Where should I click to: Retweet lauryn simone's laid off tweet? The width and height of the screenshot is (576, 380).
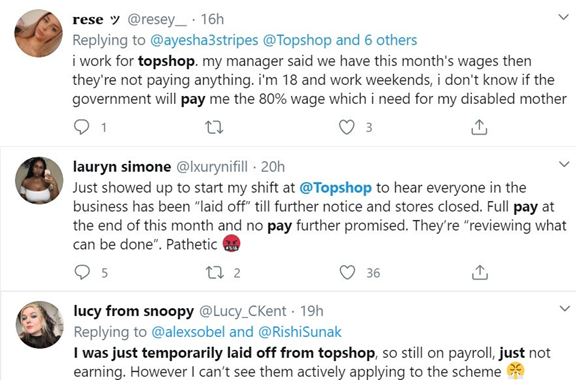(215, 273)
